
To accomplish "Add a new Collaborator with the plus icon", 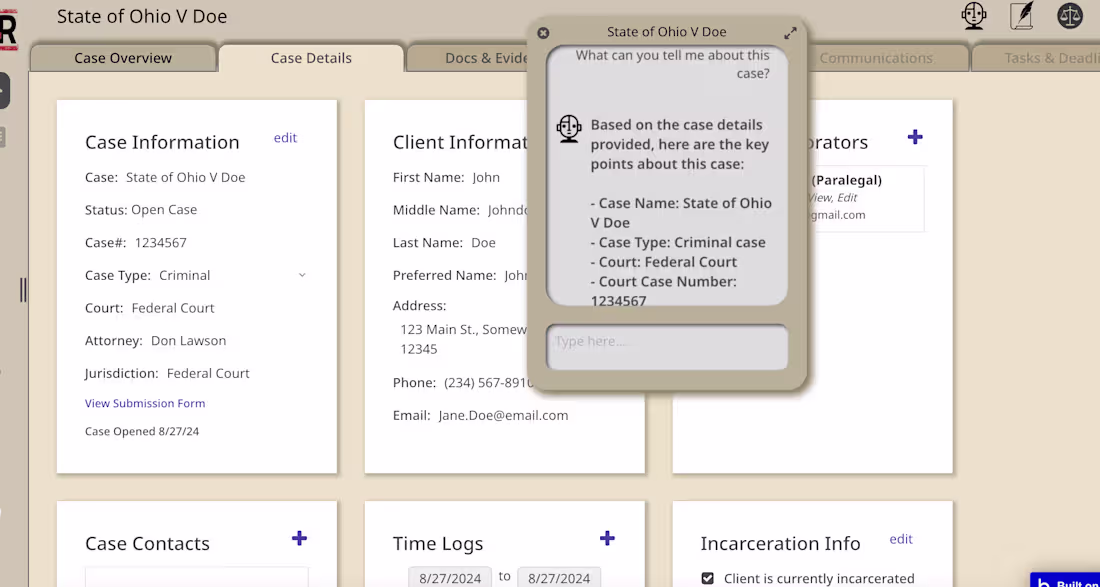I will (x=915, y=137).
